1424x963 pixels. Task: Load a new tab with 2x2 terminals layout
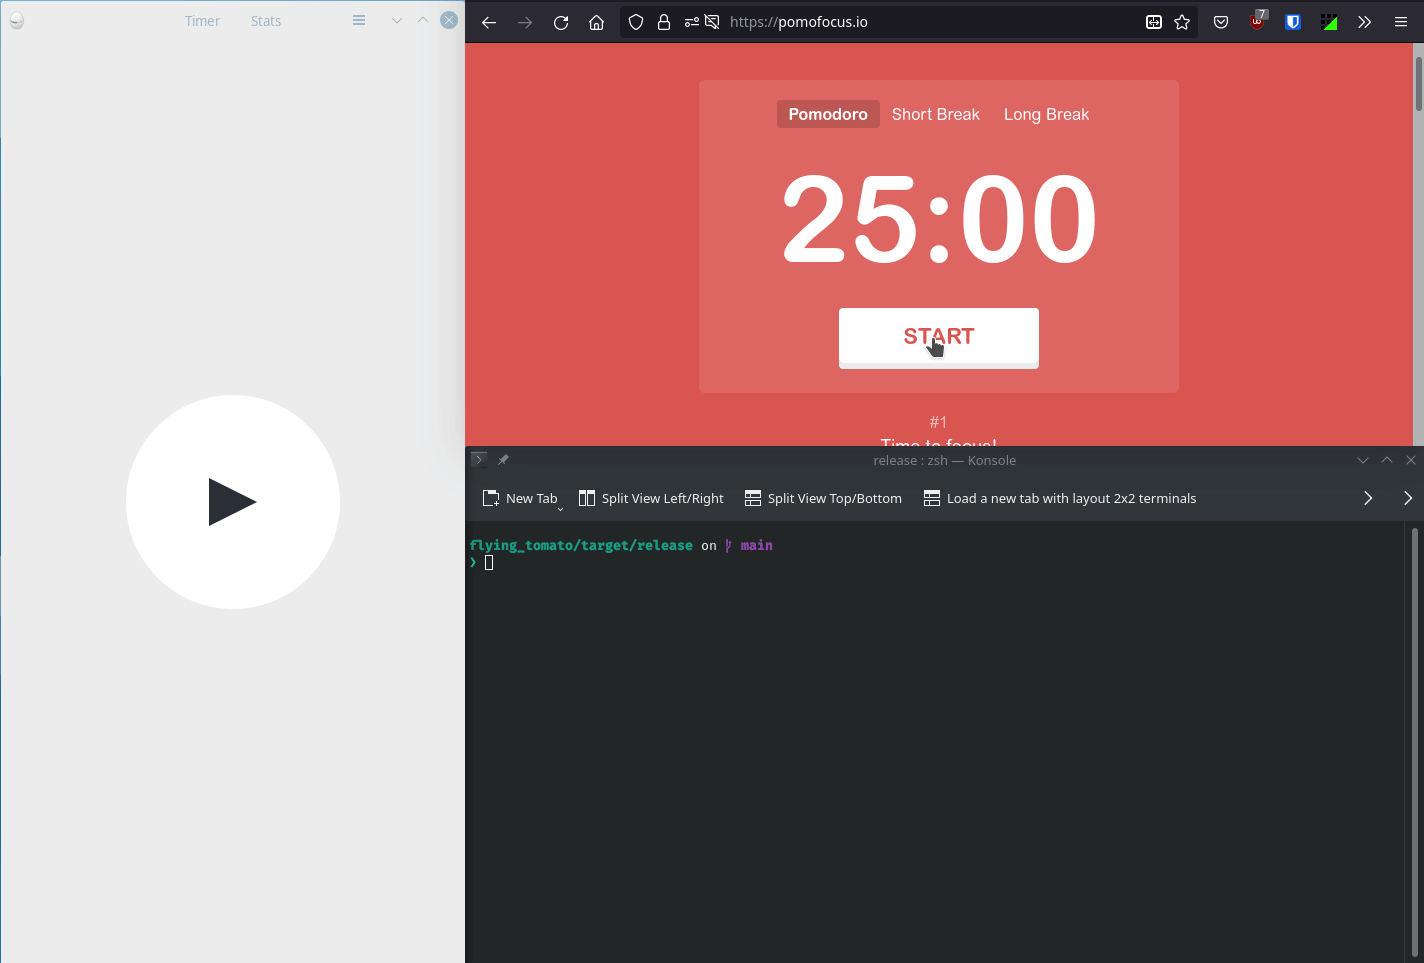(x=1060, y=498)
